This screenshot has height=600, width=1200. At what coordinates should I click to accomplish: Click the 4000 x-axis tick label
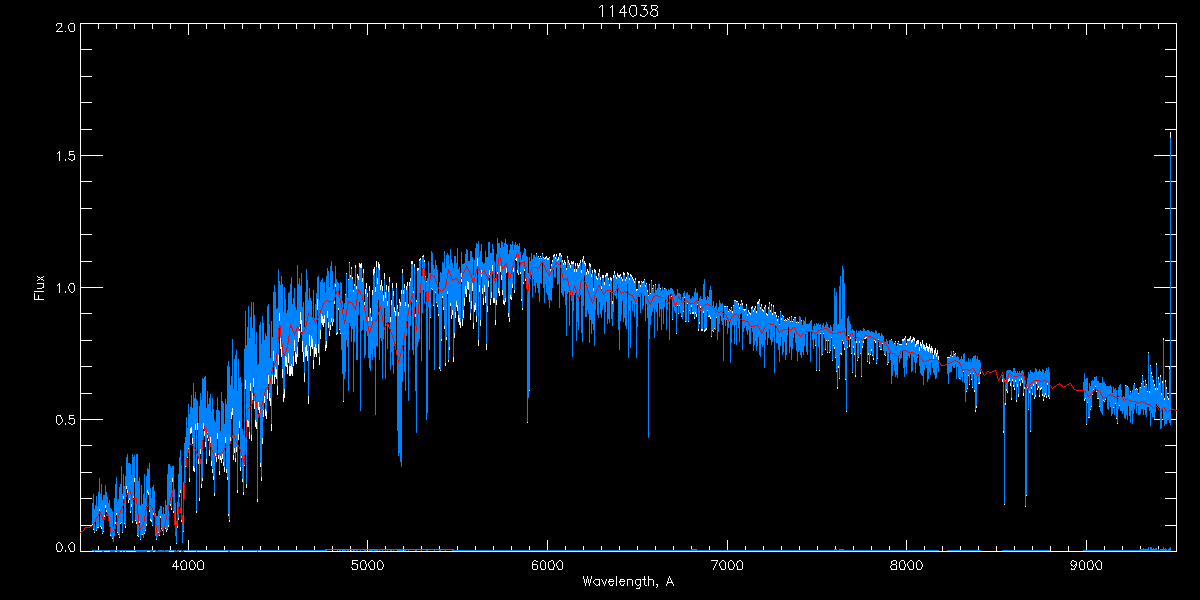[188, 565]
